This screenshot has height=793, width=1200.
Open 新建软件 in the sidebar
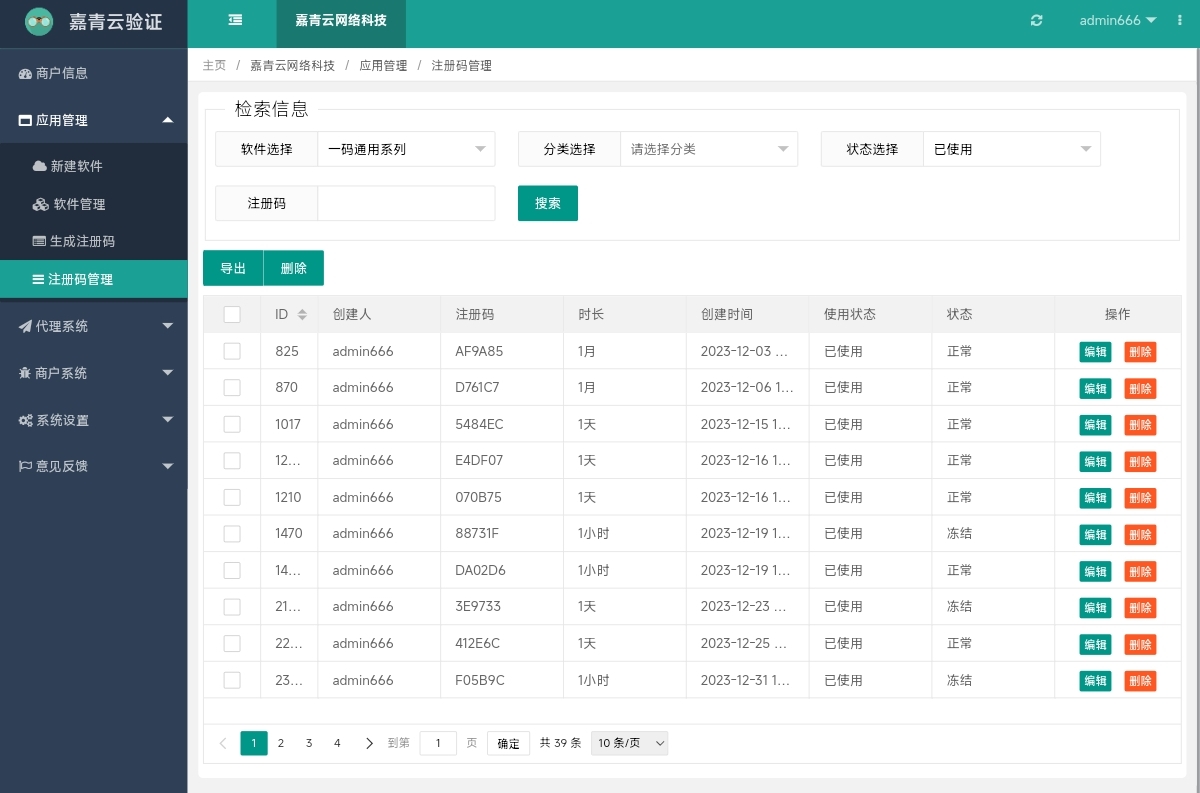click(76, 166)
